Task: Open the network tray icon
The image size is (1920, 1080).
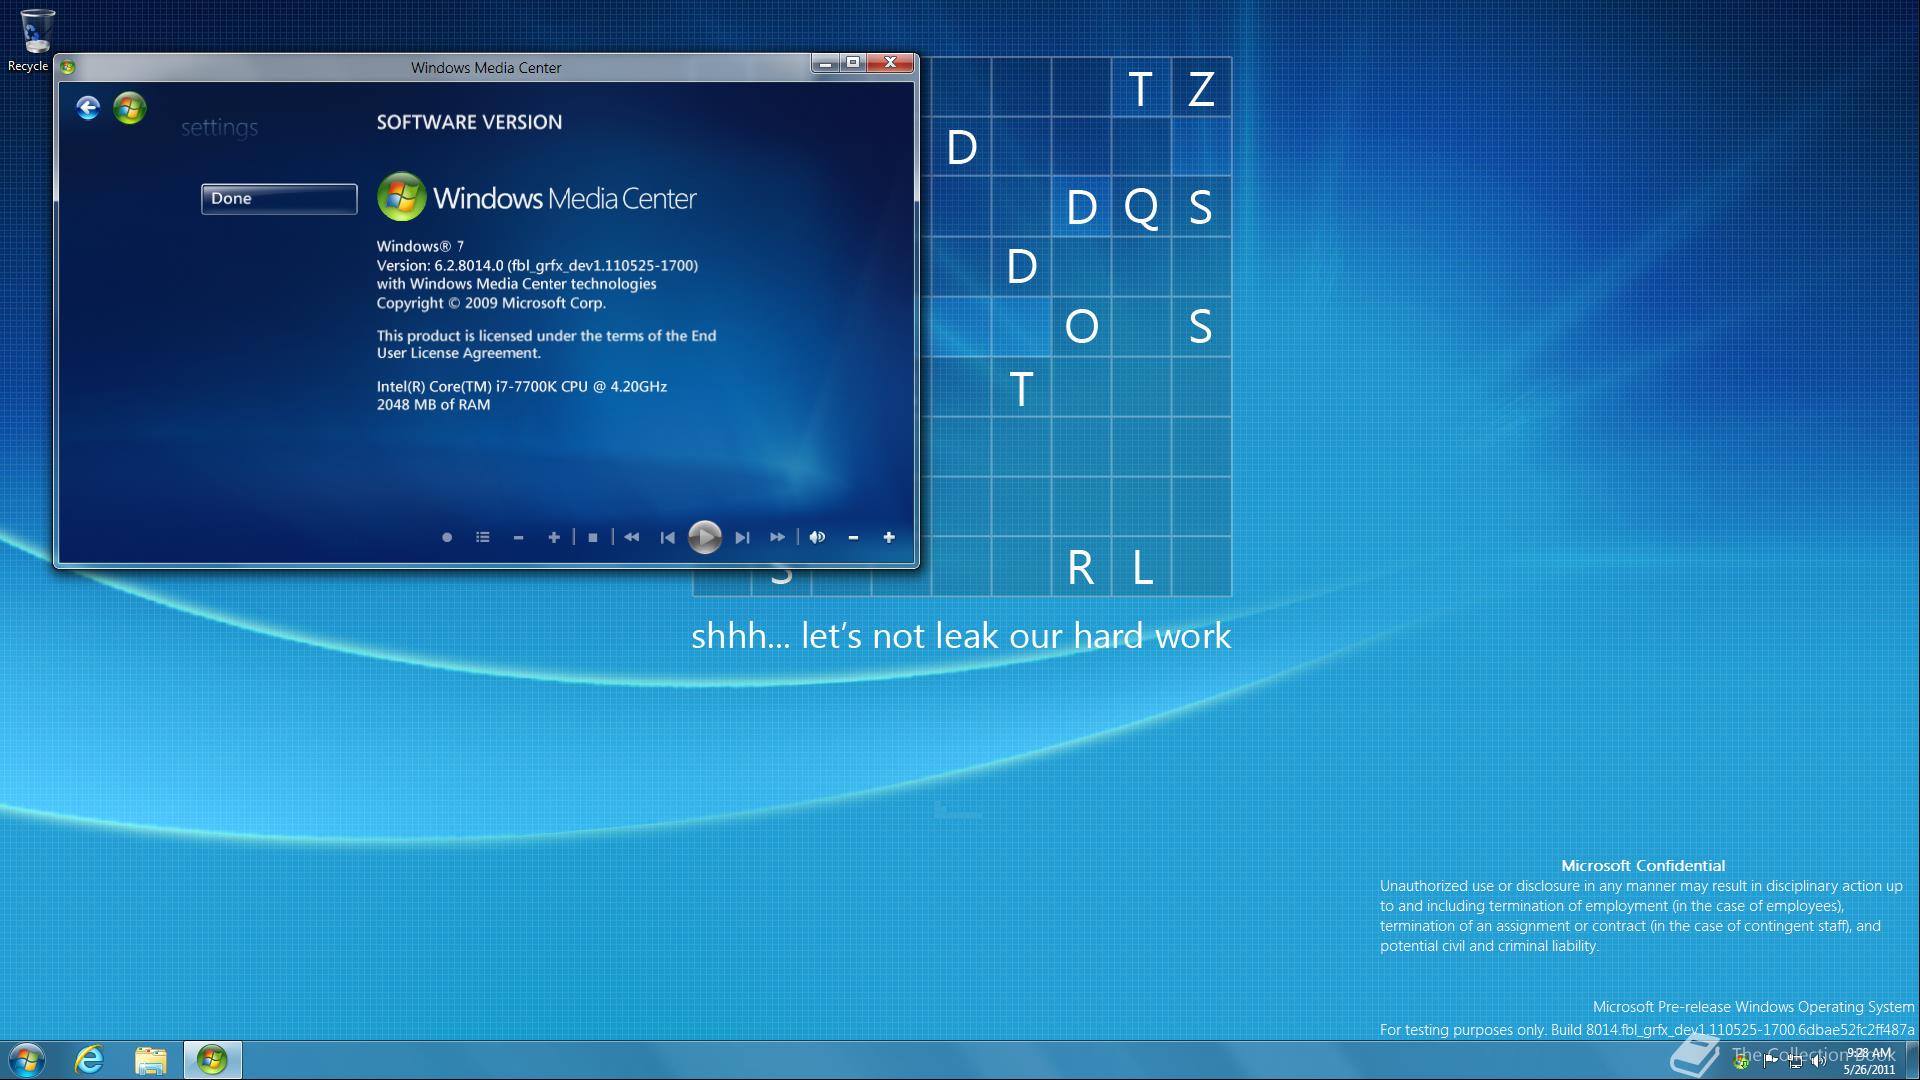Action: [1795, 1061]
